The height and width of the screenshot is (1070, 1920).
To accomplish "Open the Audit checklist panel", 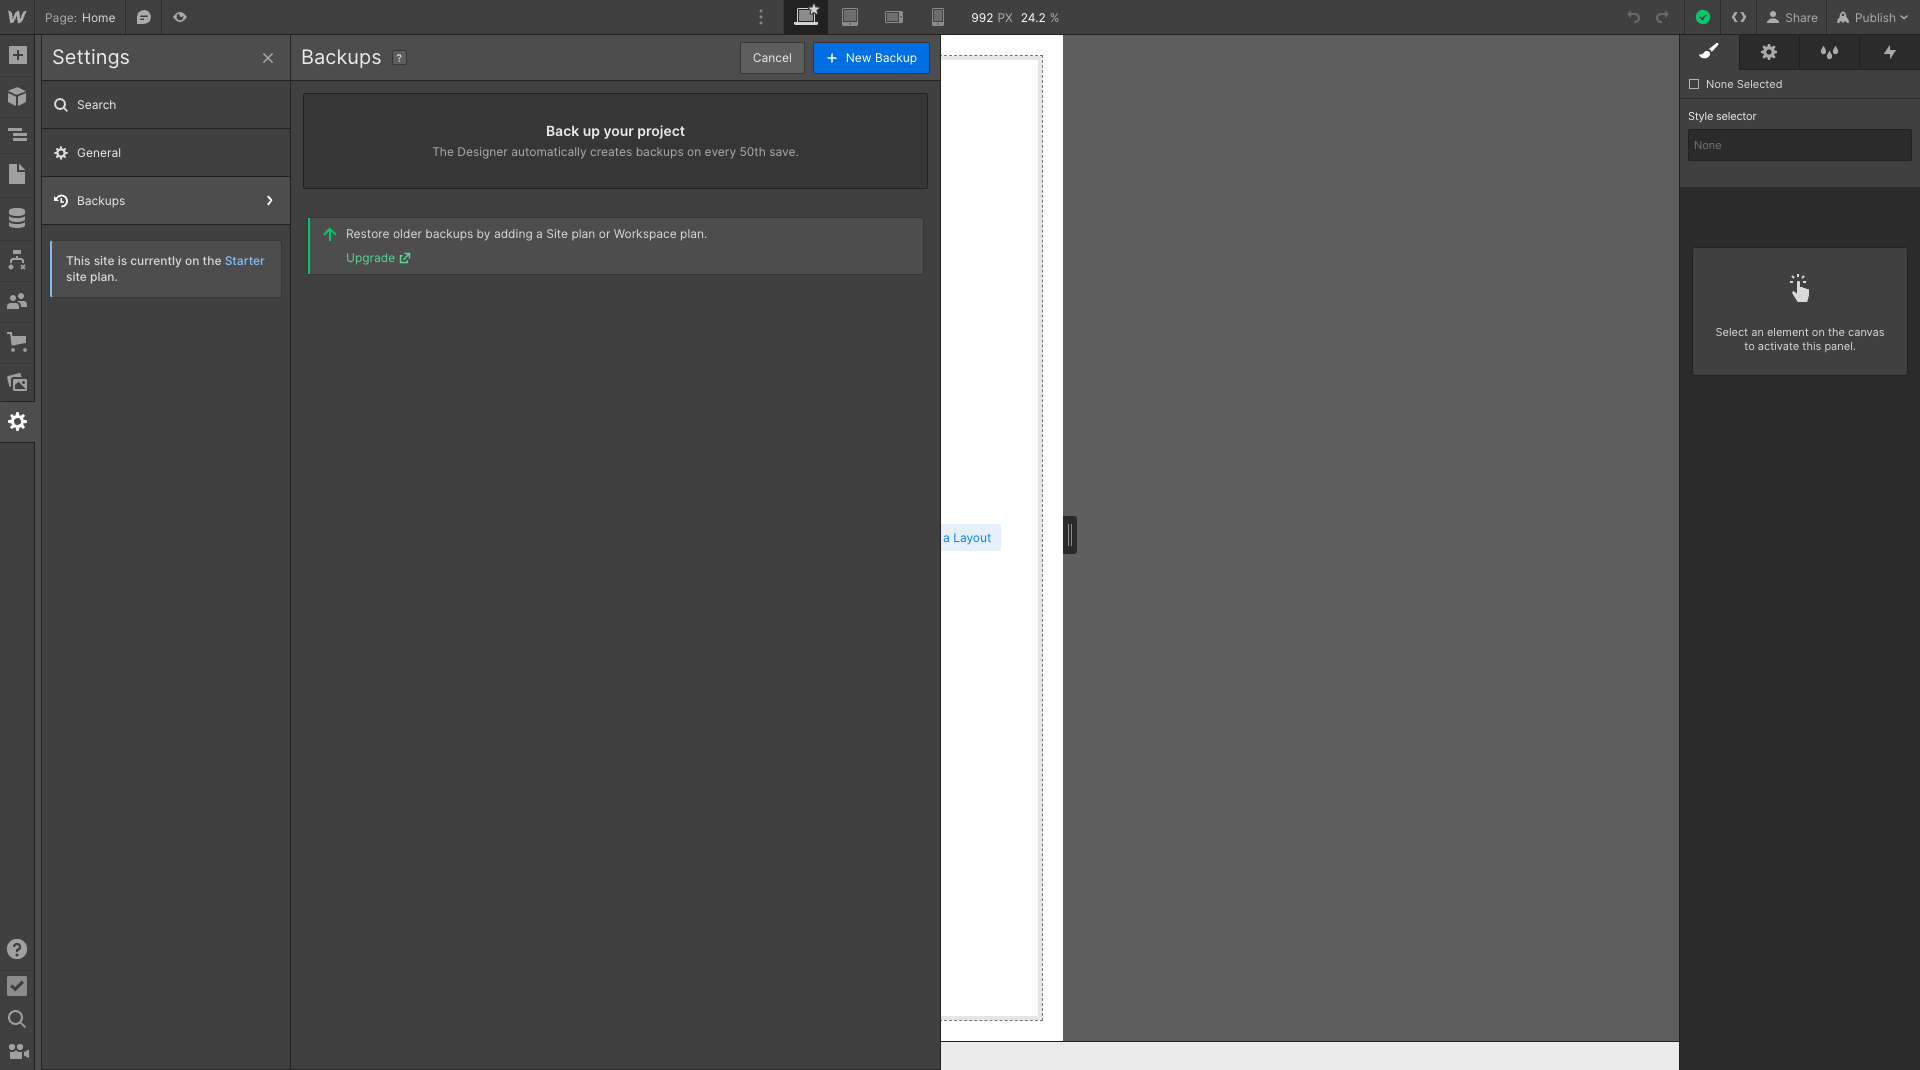I will coord(17,985).
